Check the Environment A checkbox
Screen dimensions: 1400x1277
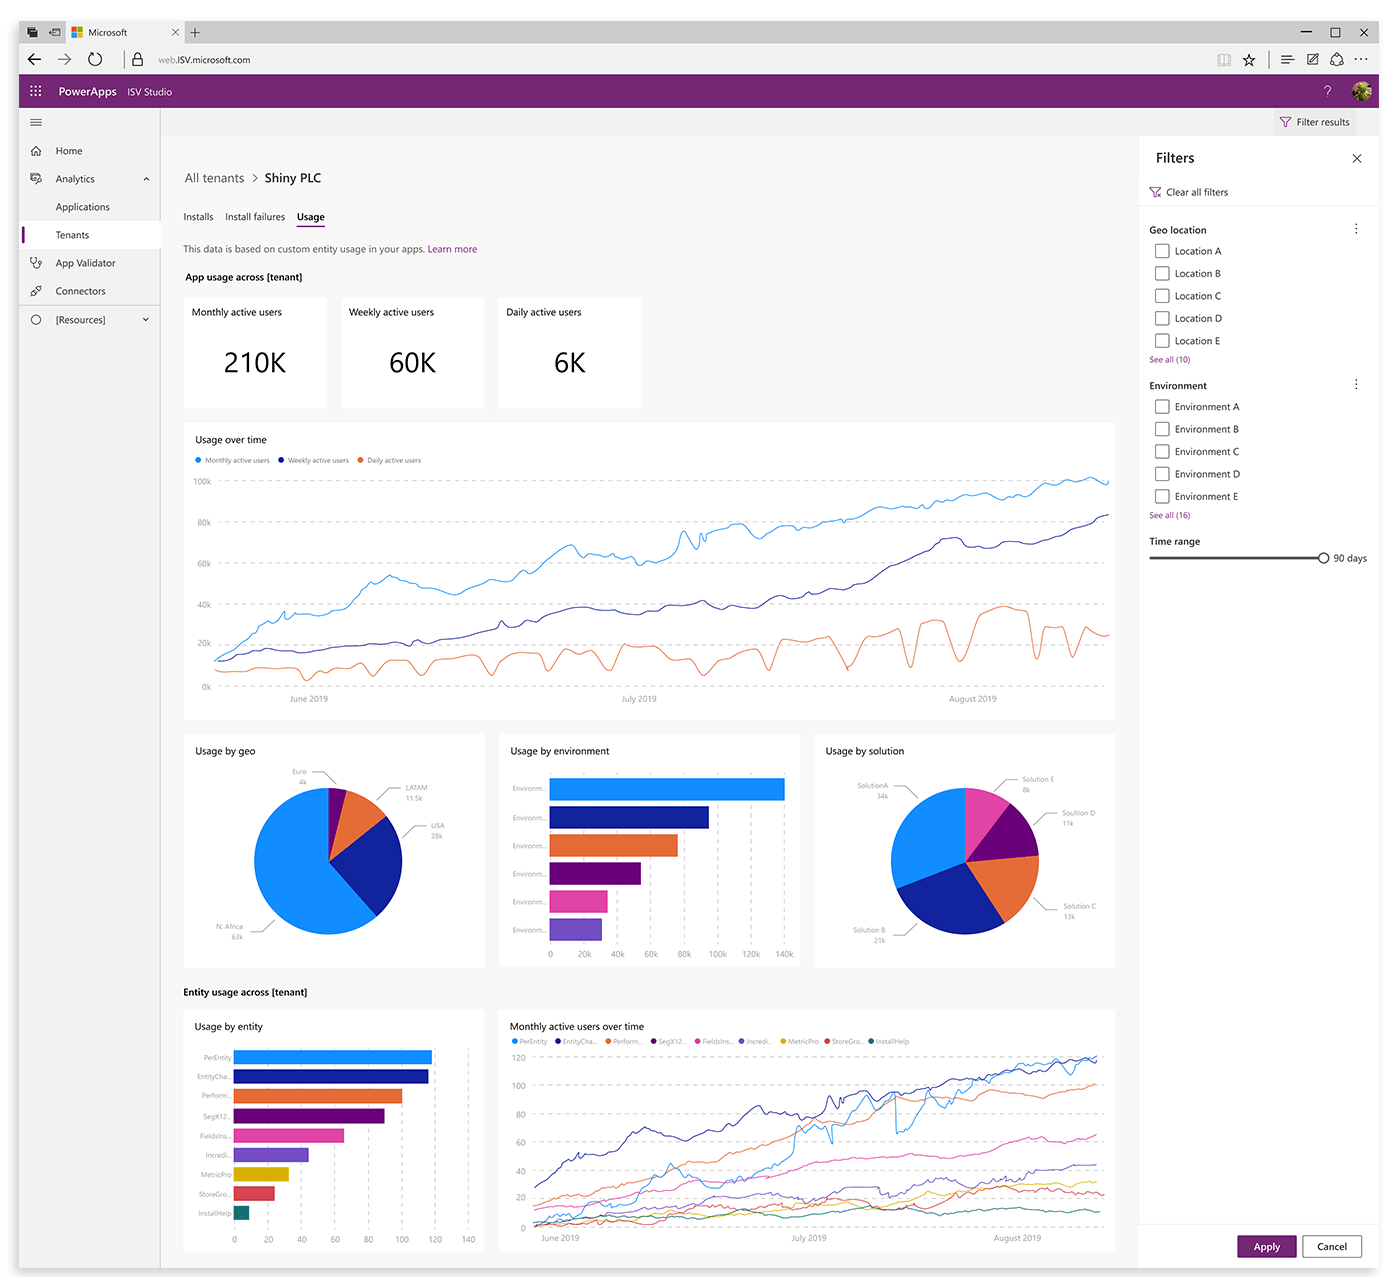[x=1162, y=407]
